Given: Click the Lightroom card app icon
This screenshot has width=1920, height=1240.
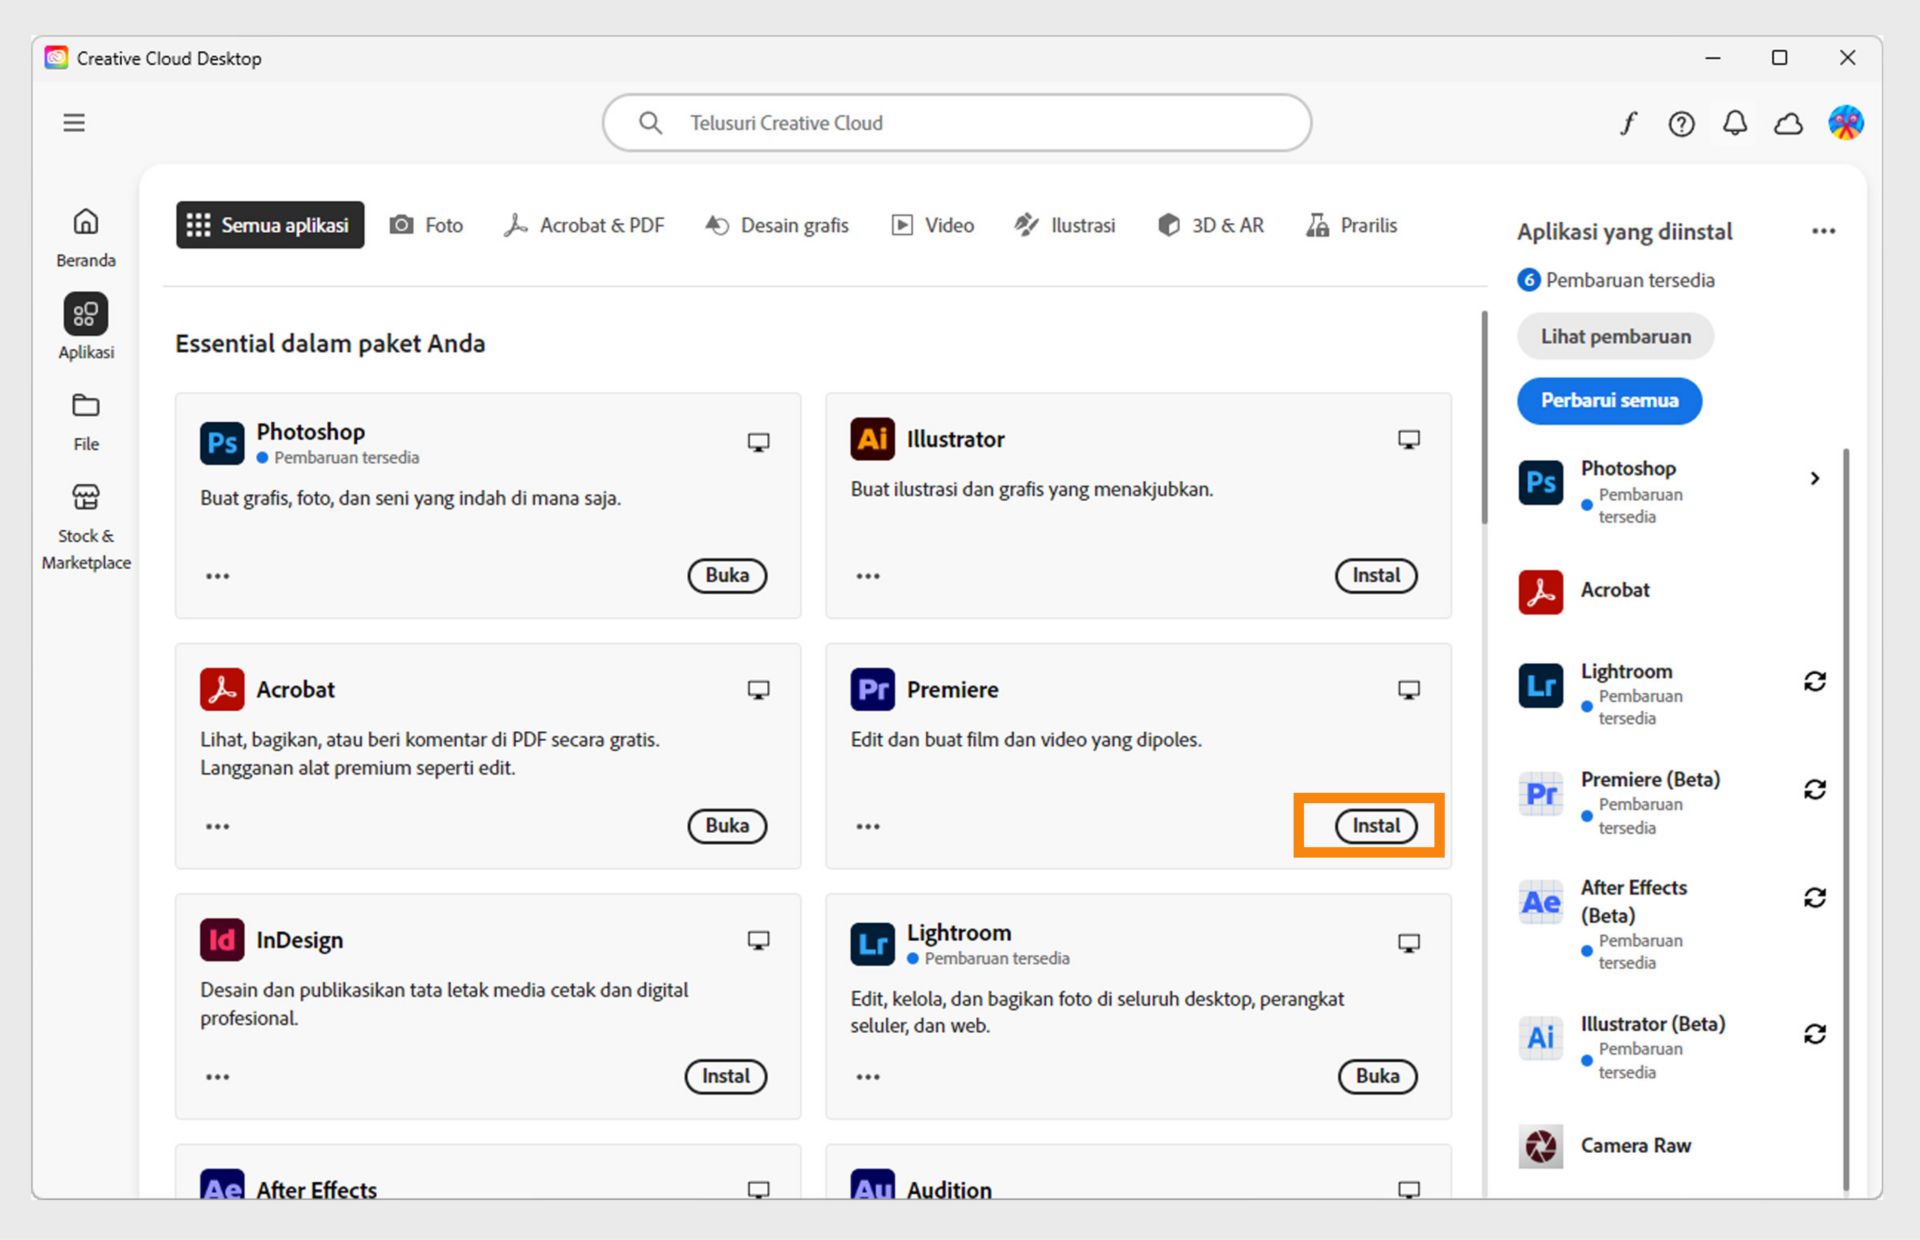Looking at the screenshot, I should (x=872, y=943).
